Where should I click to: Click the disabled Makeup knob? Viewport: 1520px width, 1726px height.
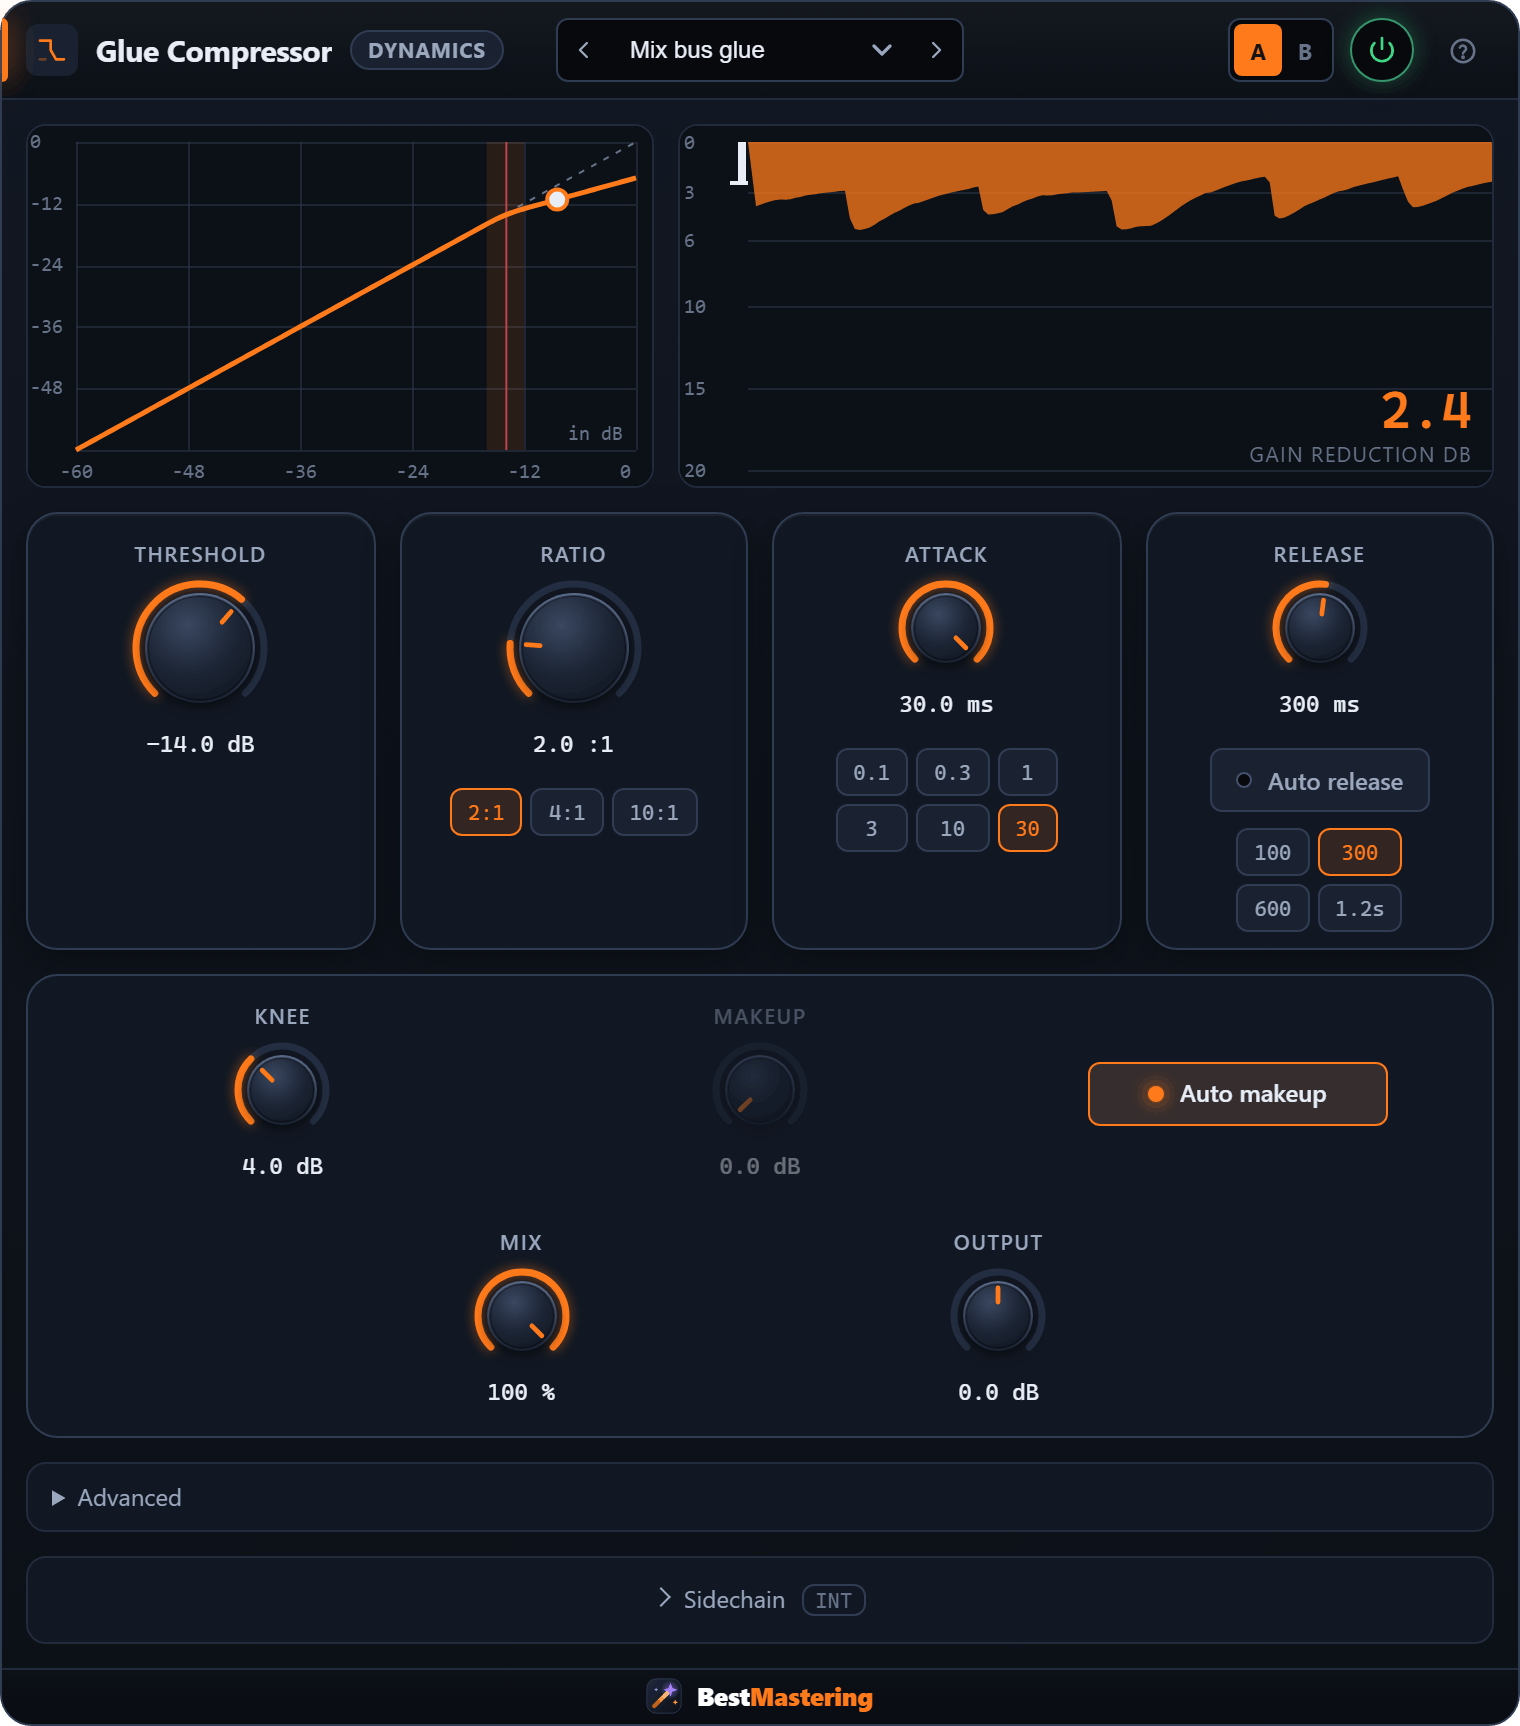(760, 1090)
